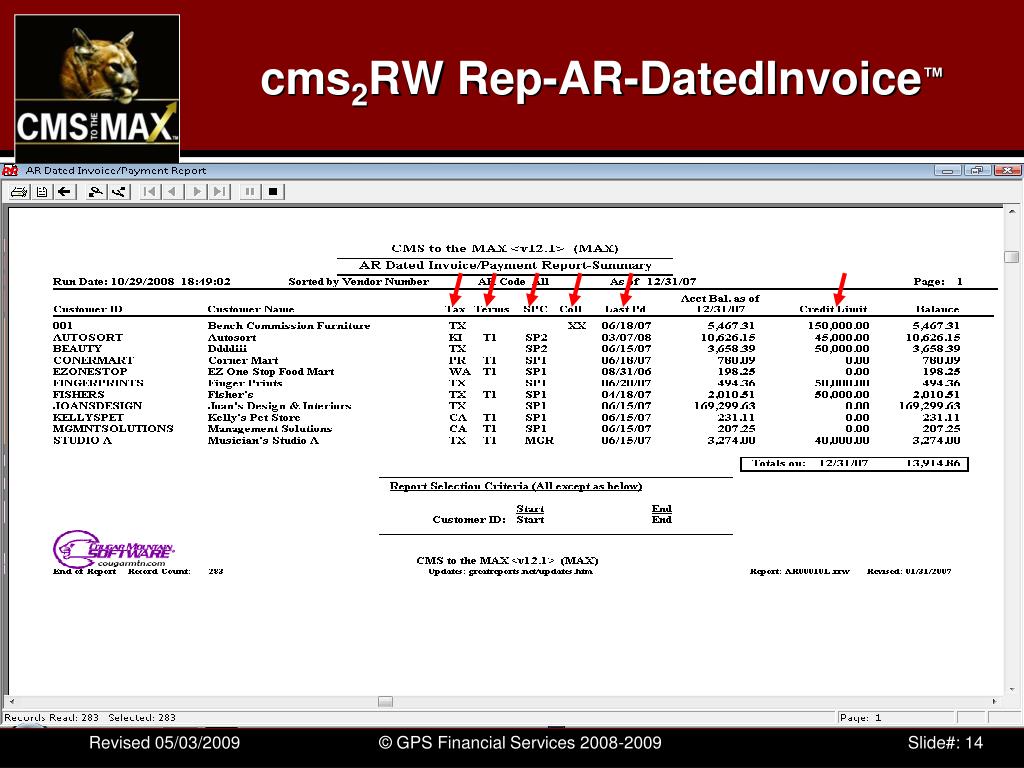Click the 'Customer Name' column header
This screenshot has width=1024, height=768.
tap(251, 309)
